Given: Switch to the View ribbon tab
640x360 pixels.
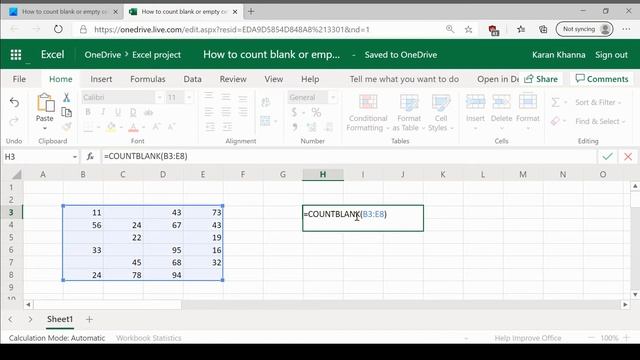Looking at the screenshot, I should point(273,79).
